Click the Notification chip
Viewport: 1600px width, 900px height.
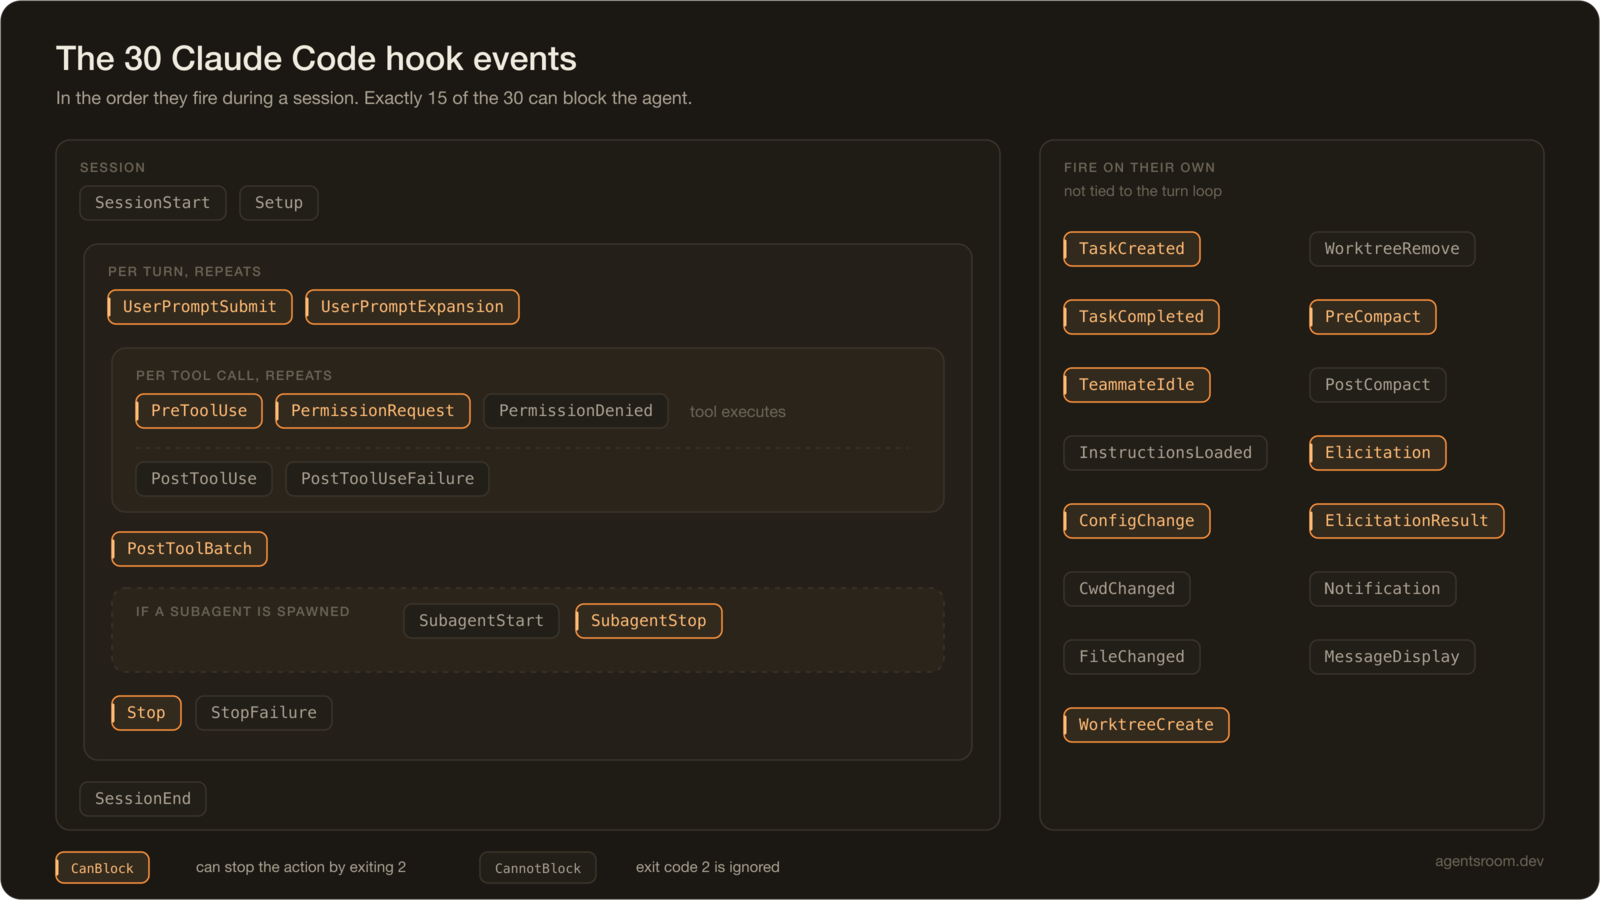pos(1383,589)
